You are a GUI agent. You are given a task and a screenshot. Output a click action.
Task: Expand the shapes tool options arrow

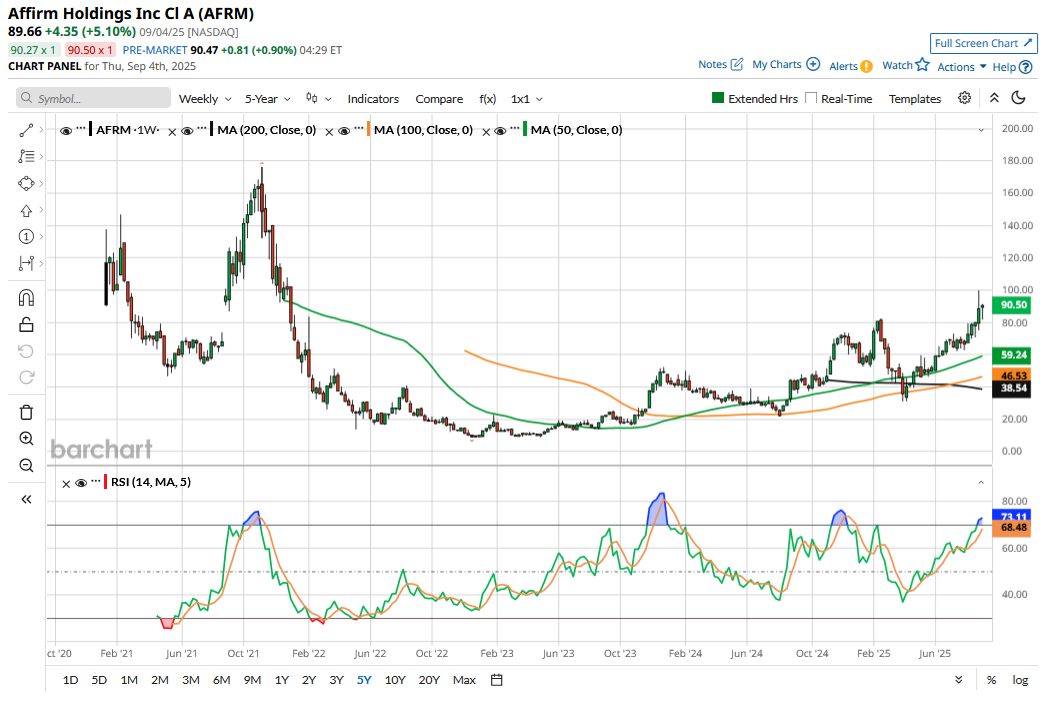coord(42,183)
